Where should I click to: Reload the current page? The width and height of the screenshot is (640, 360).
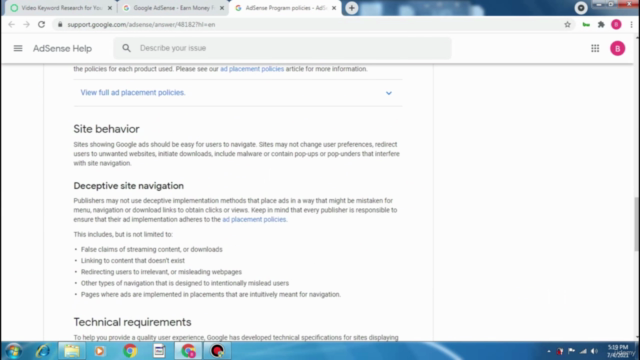42,24
